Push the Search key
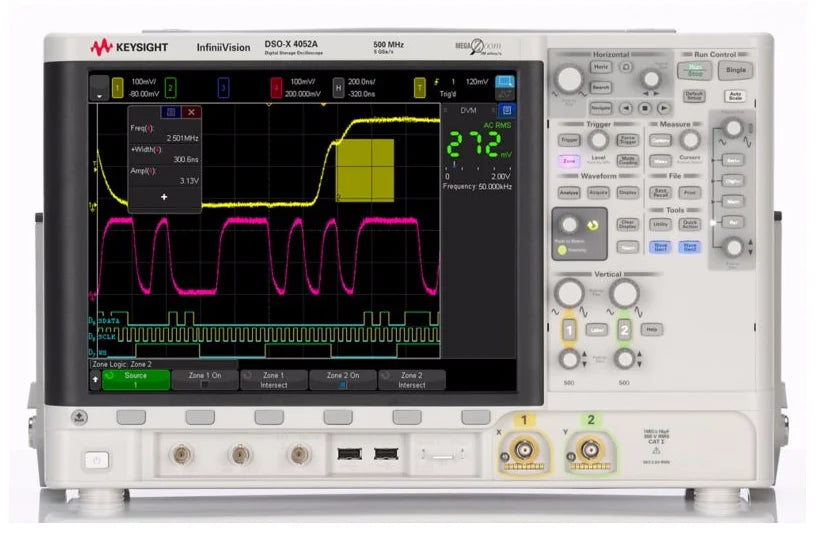831x539 pixels. tap(601, 87)
